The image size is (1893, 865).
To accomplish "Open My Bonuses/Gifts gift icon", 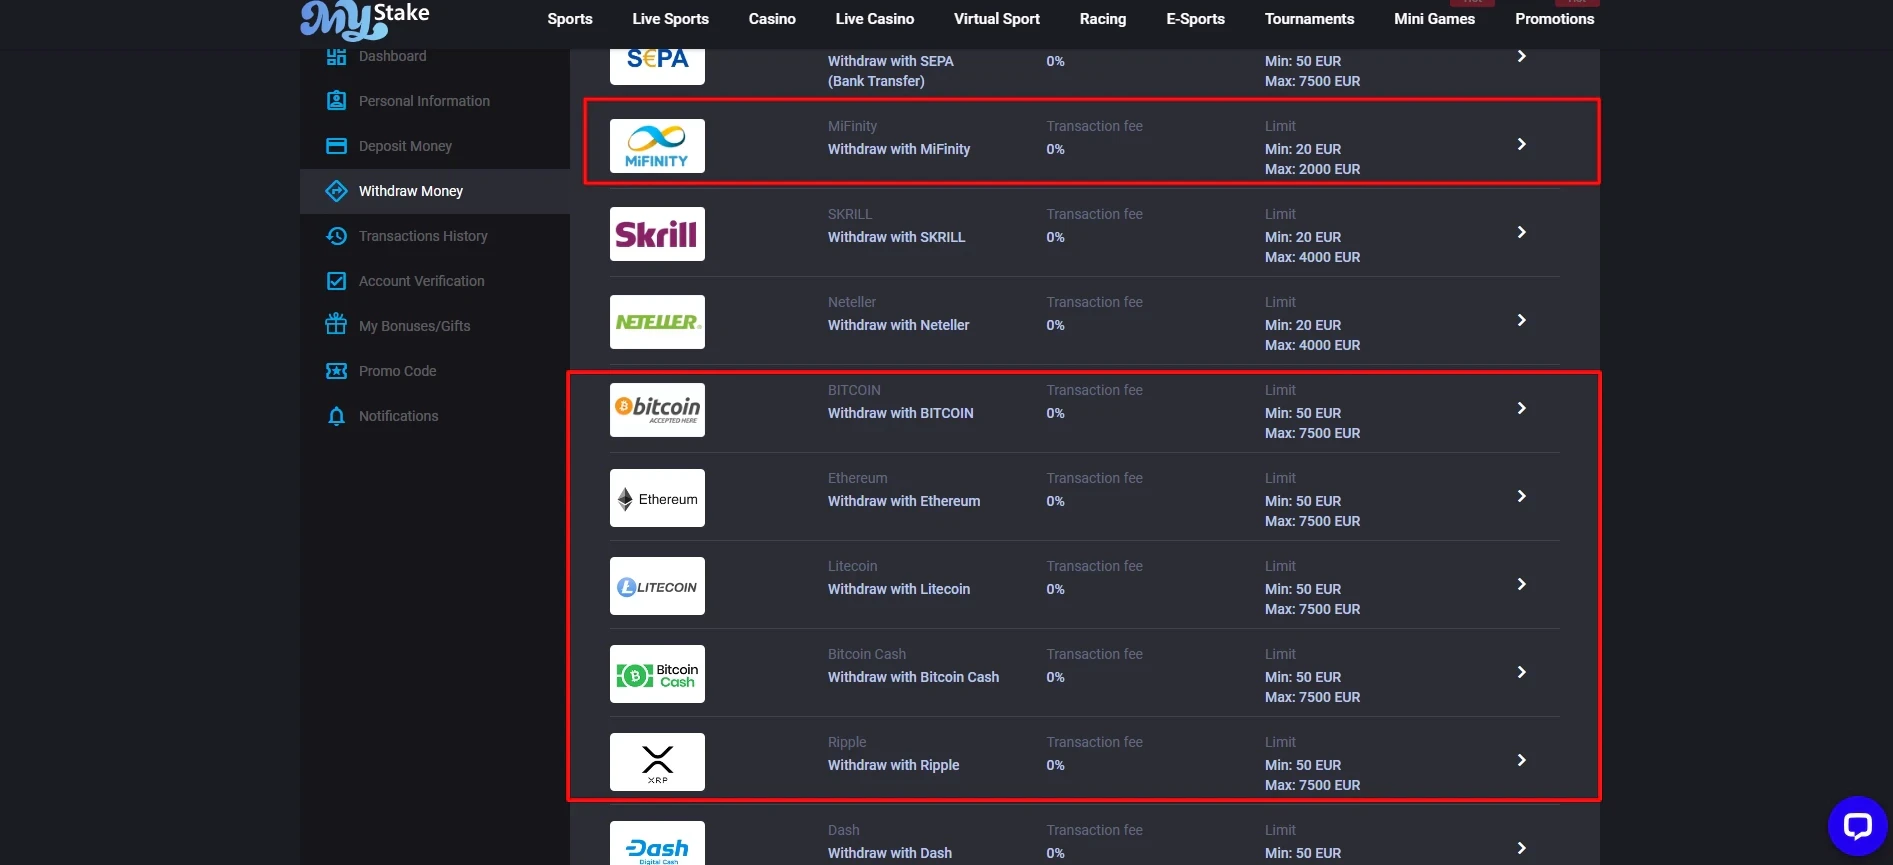I will coord(336,325).
